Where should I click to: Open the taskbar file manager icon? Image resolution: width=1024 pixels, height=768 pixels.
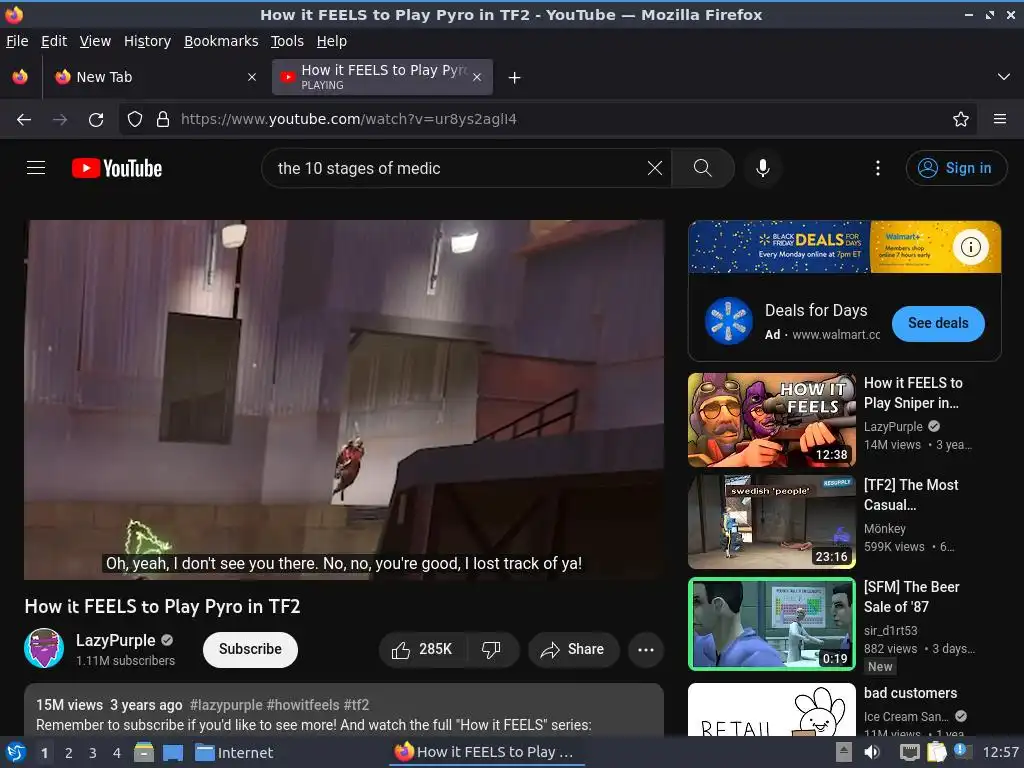pyautogui.click(x=144, y=752)
